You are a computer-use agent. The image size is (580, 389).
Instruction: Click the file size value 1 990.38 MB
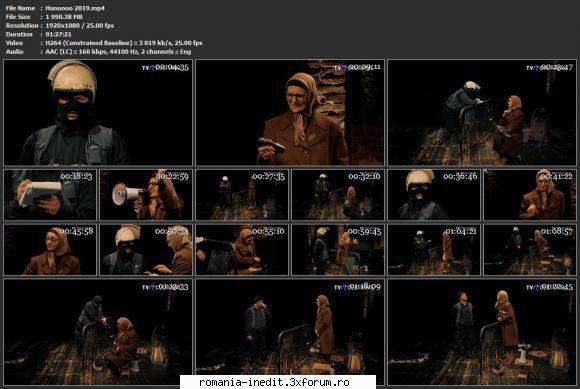point(64,17)
